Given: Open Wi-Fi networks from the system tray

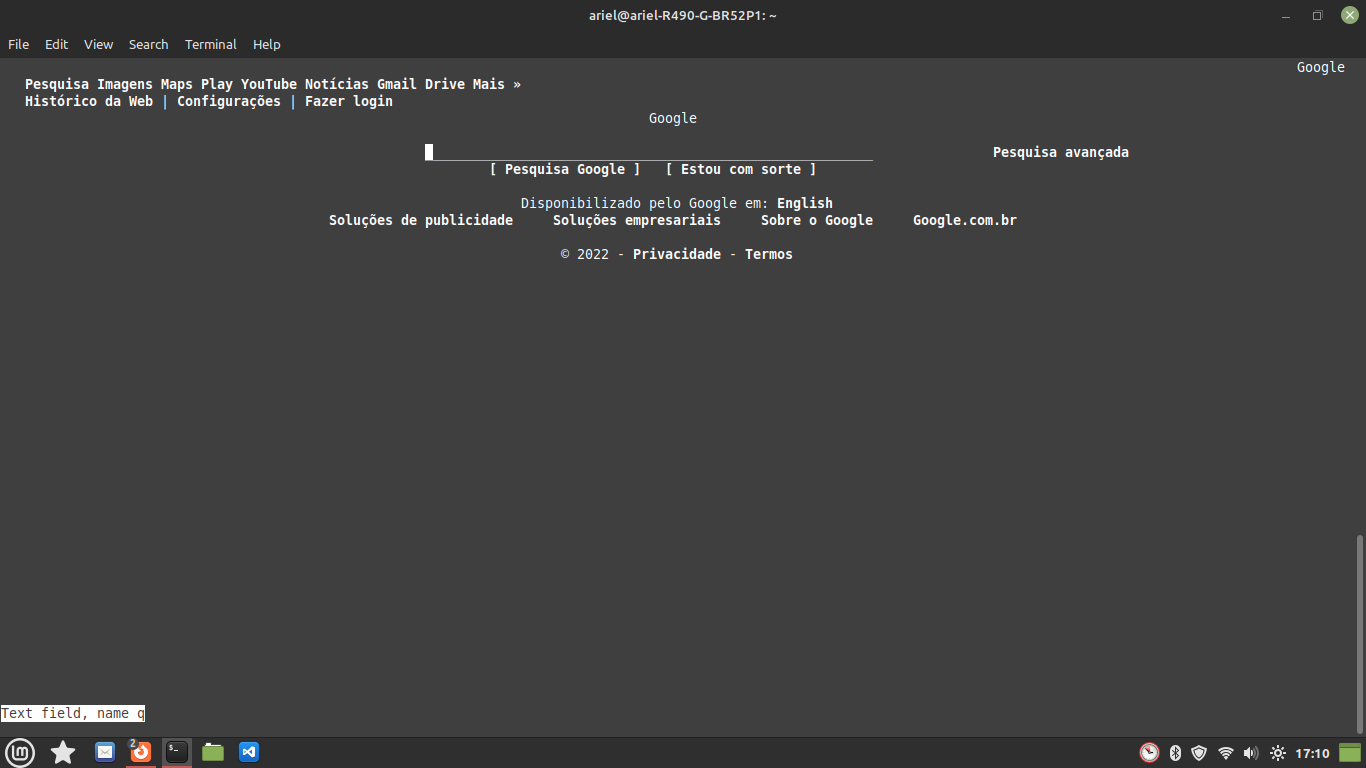Looking at the screenshot, I should 1226,752.
